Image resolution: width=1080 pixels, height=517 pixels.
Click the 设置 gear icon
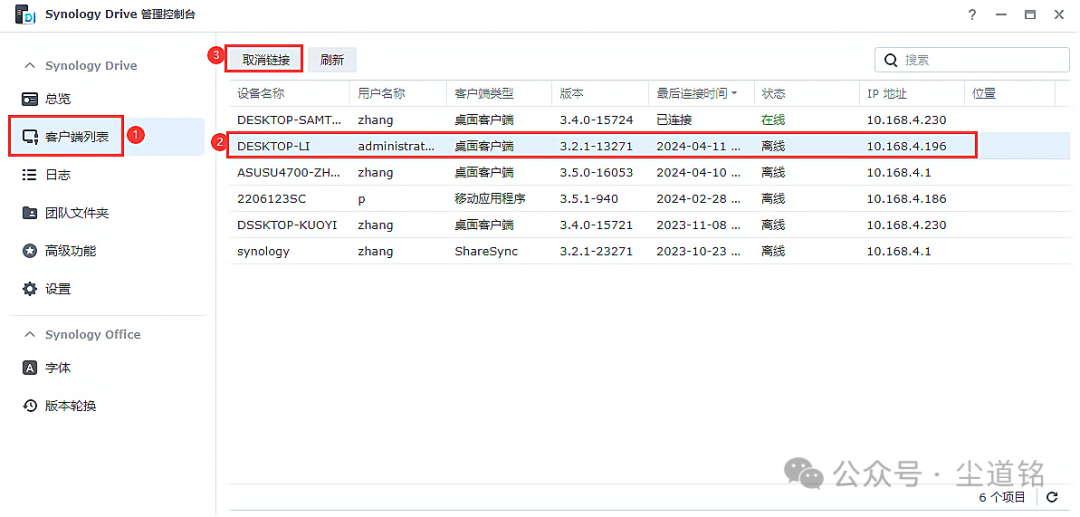click(x=30, y=289)
